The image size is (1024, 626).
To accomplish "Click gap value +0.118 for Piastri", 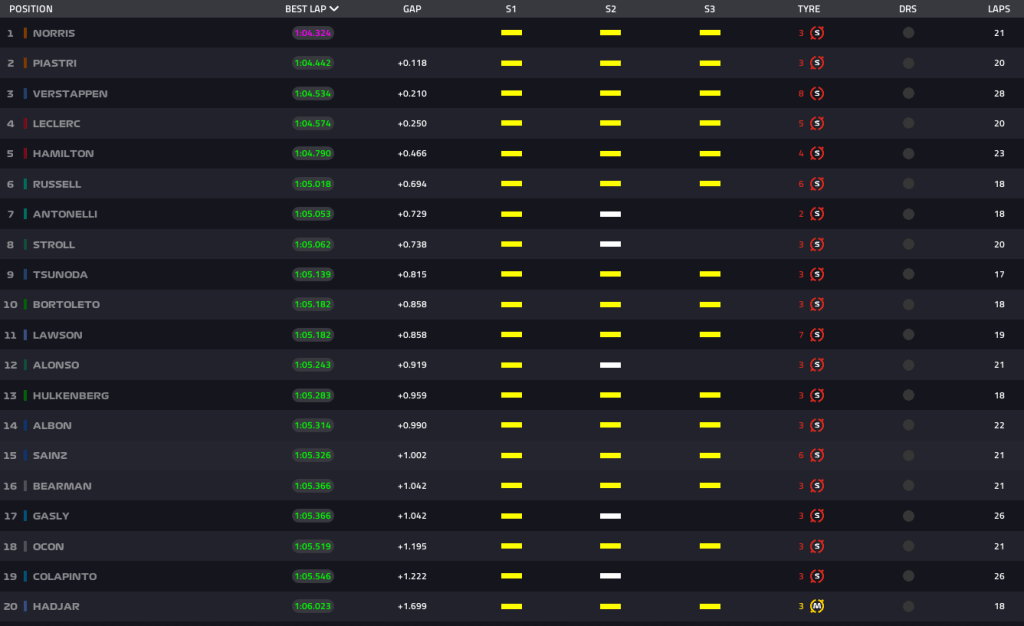I will tap(412, 63).
